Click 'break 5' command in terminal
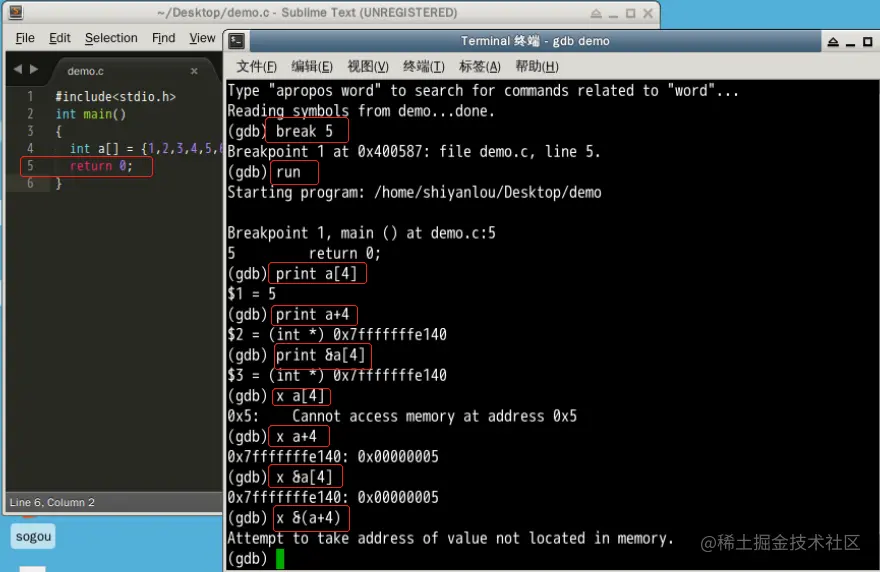Image resolution: width=880 pixels, height=572 pixels. (304, 131)
